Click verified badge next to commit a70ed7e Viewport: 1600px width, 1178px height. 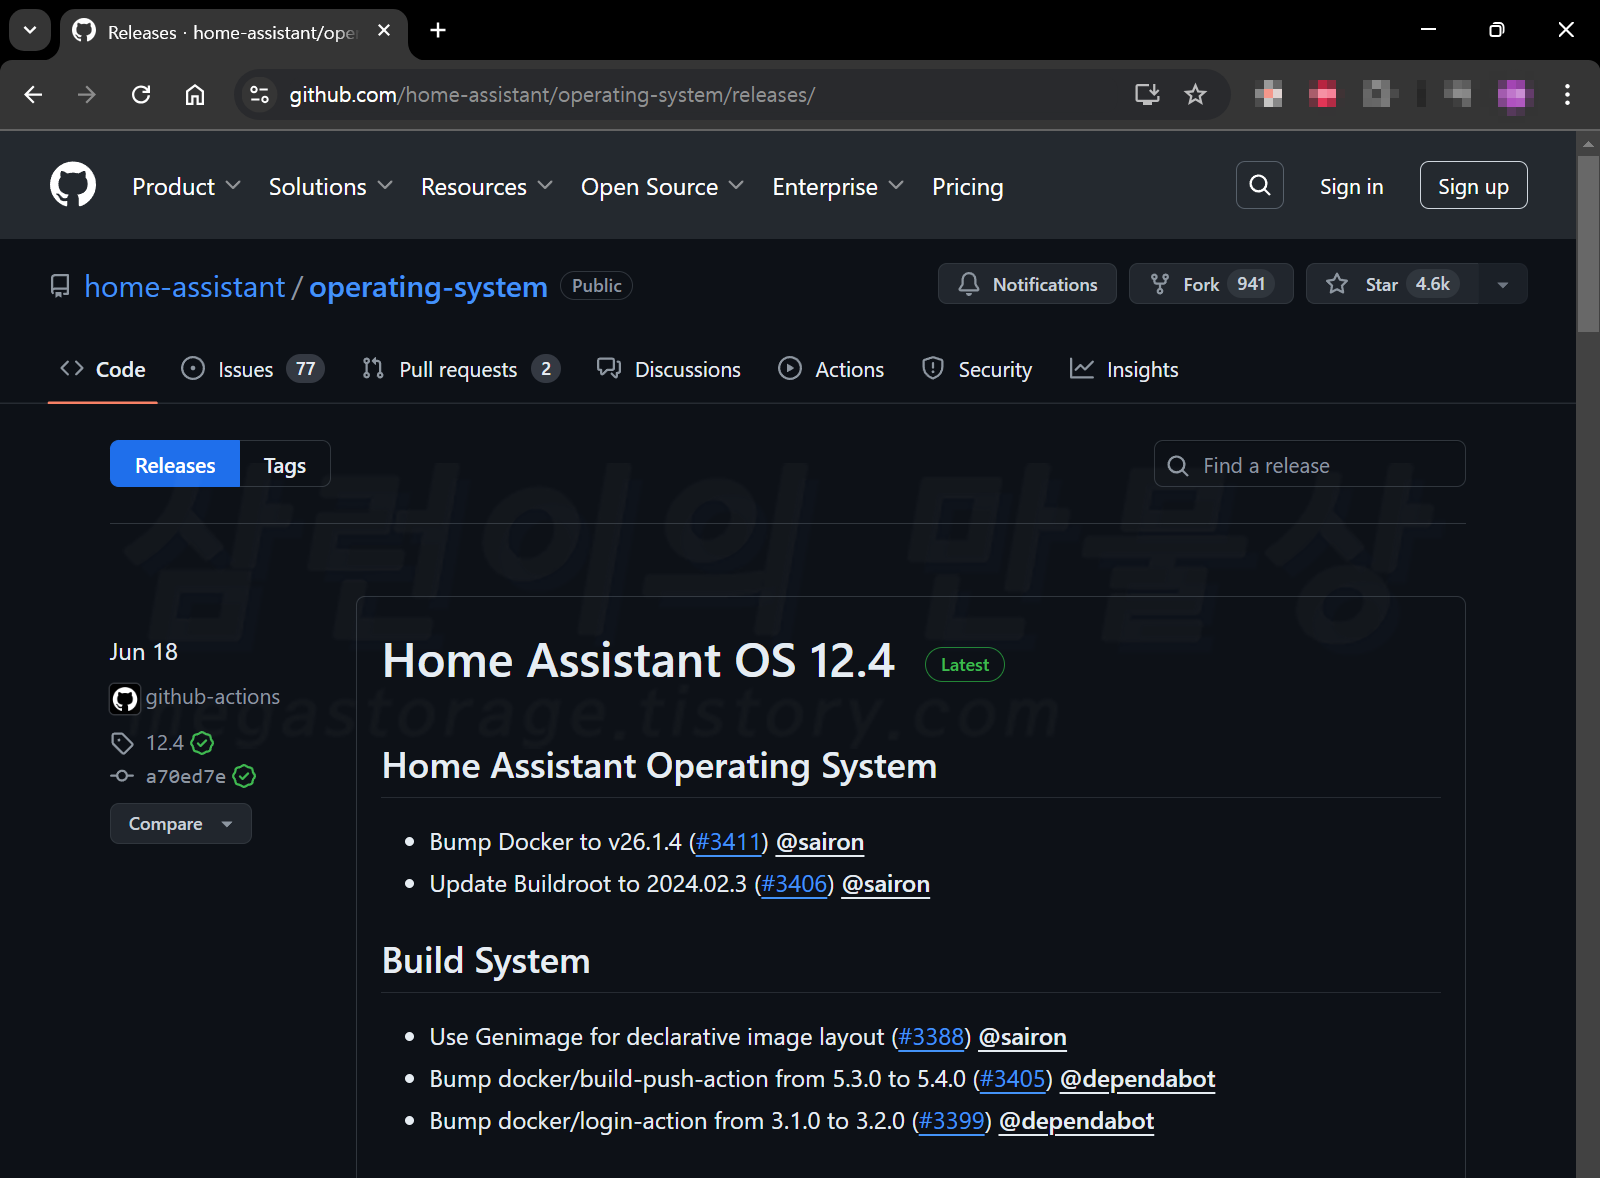click(x=244, y=776)
